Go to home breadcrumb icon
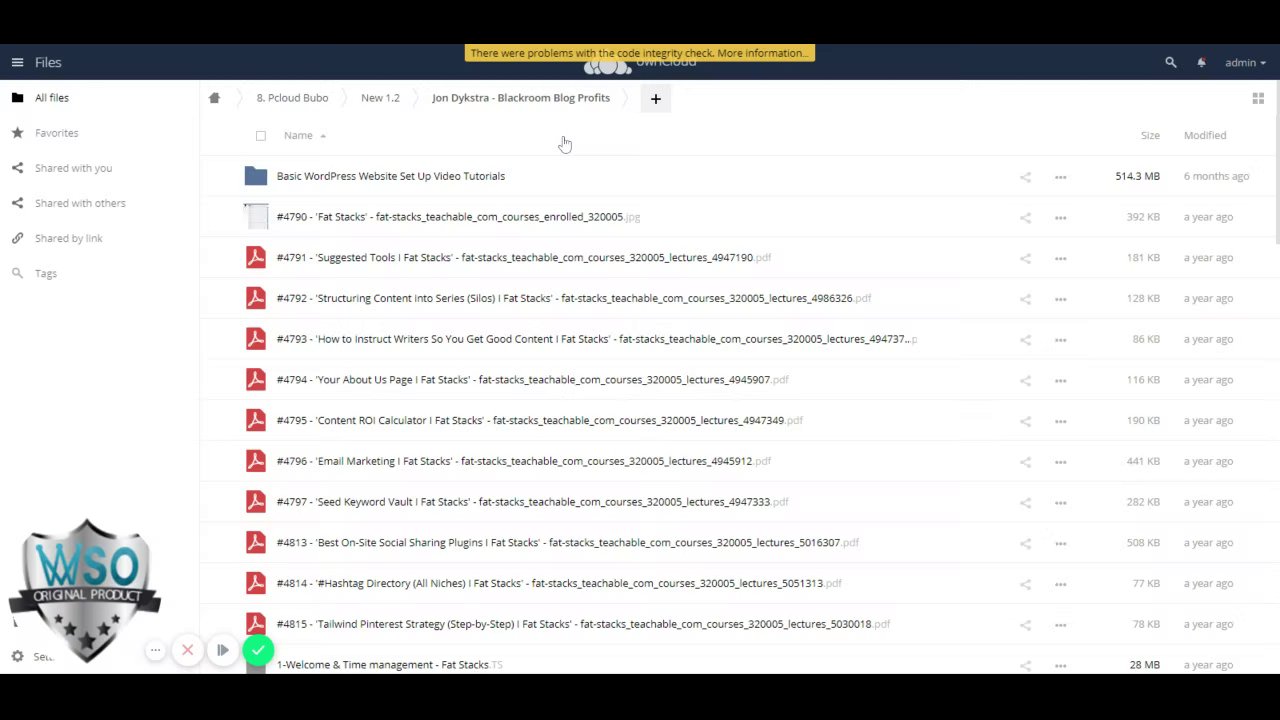Screen dimensions: 1280x720 (x=214, y=98)
